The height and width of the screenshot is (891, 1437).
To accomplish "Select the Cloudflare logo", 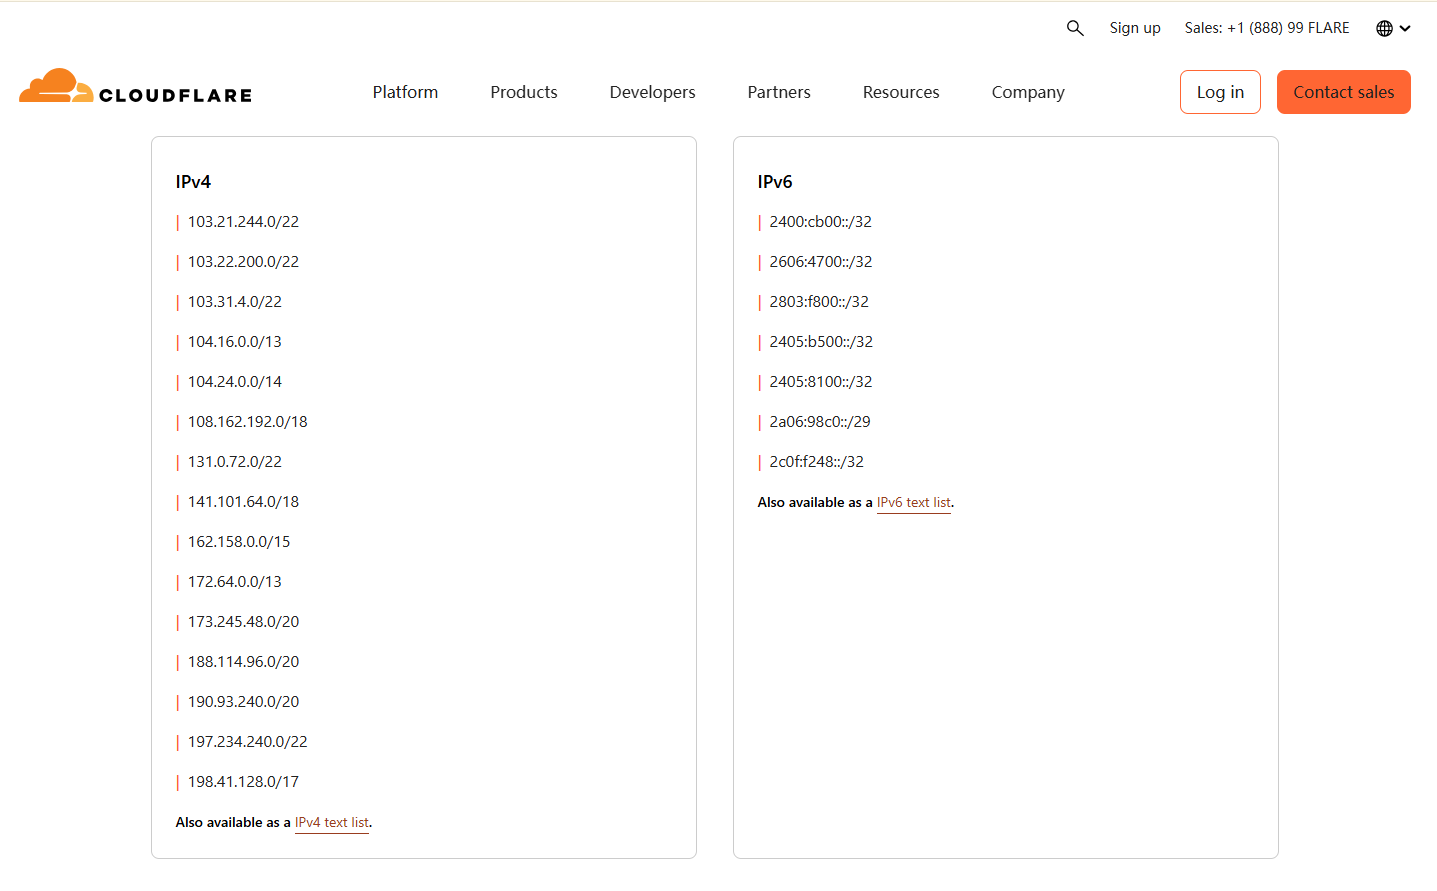I will point(135,91).
